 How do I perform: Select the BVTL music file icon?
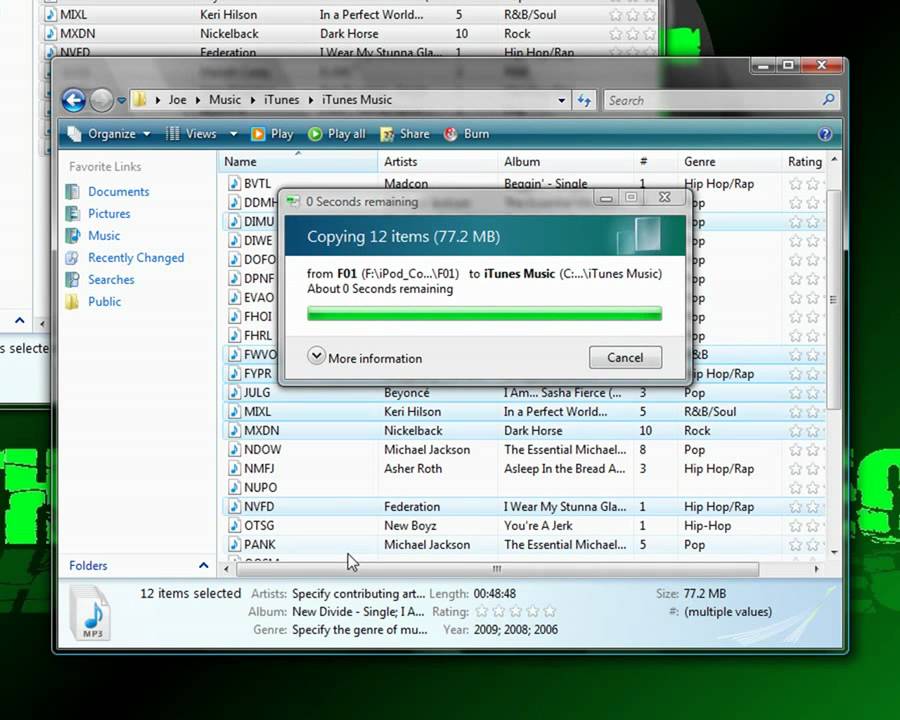(x=234, y=184)
